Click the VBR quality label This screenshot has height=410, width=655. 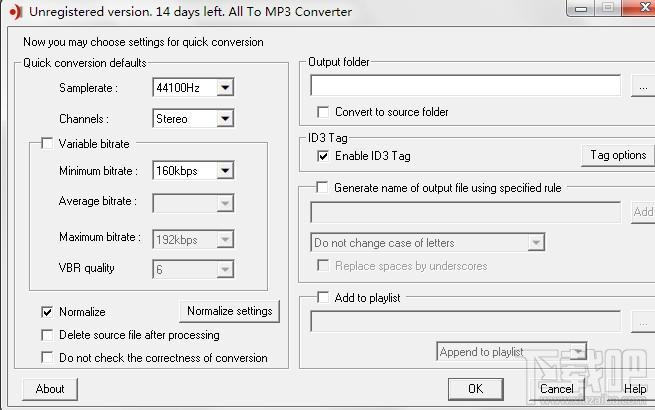(86, 268)
